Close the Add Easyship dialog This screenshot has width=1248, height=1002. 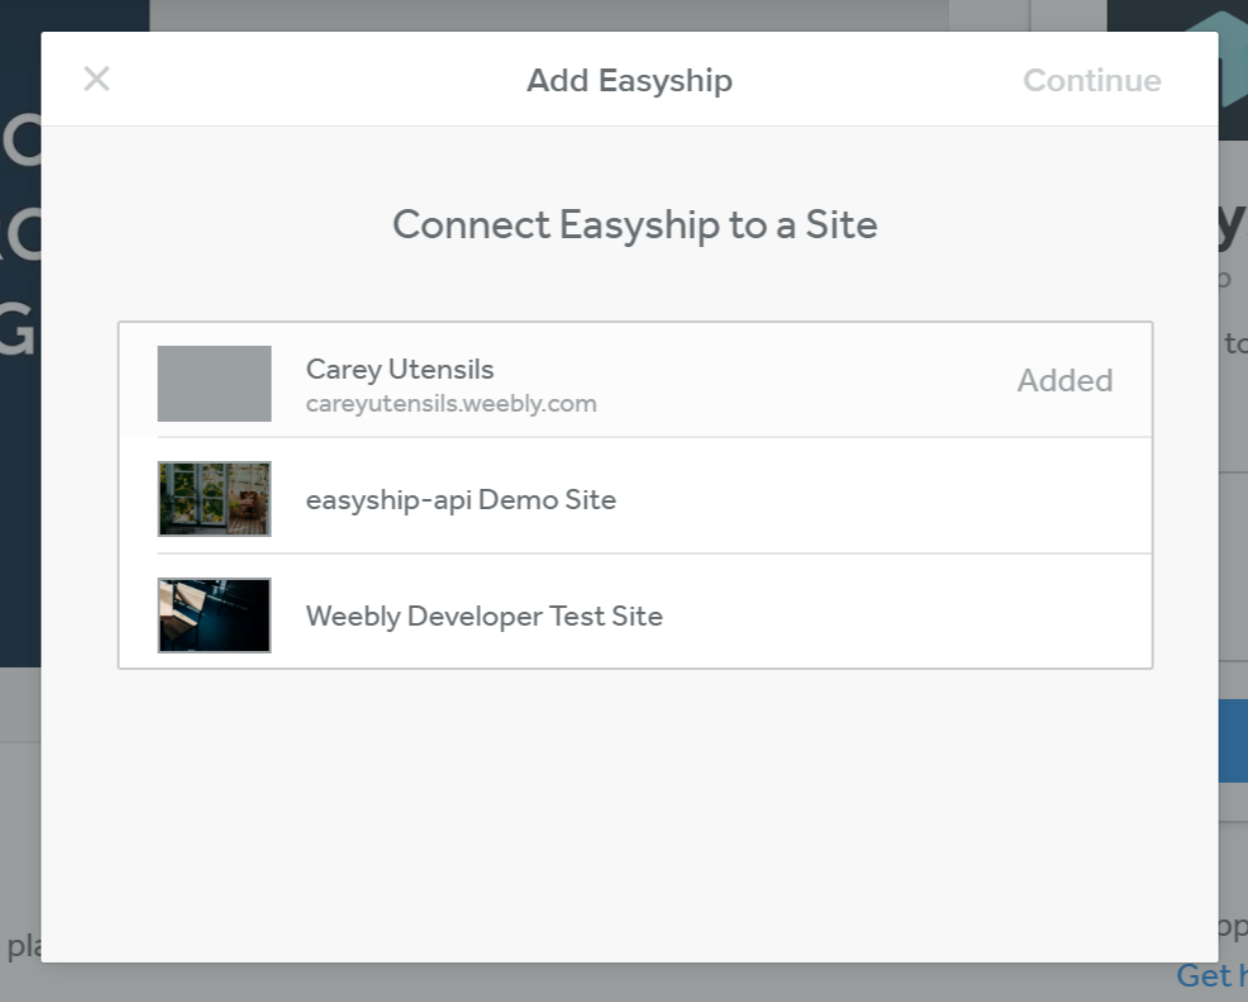pyautogui.click(x=97, y=79)
